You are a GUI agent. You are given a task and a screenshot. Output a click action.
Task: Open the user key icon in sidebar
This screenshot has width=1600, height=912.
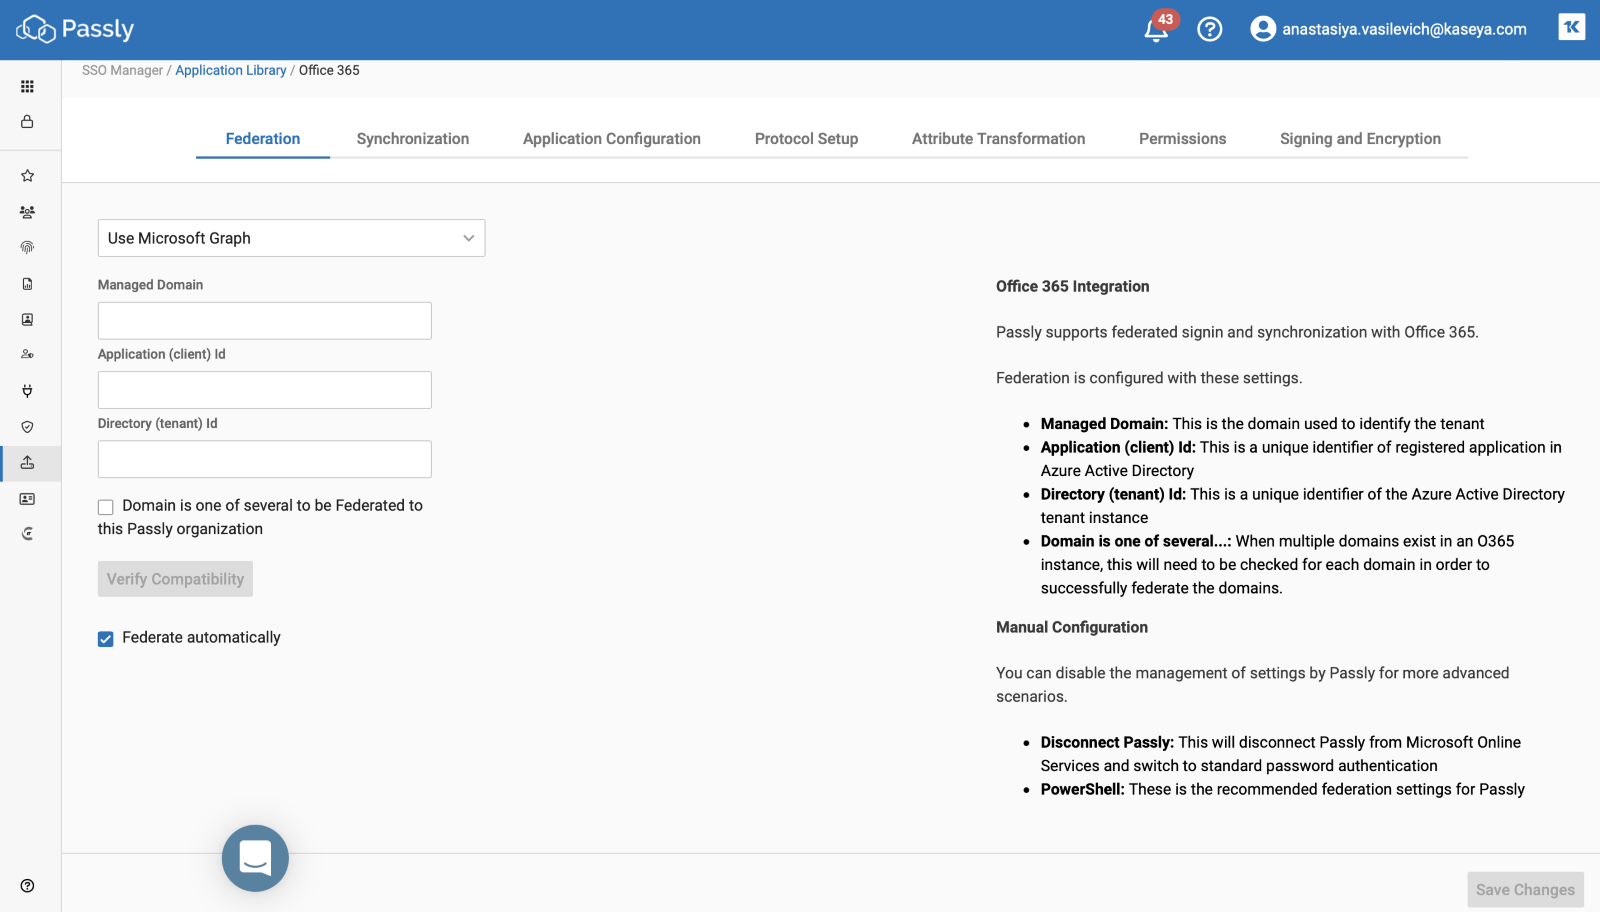pos(27,355)
